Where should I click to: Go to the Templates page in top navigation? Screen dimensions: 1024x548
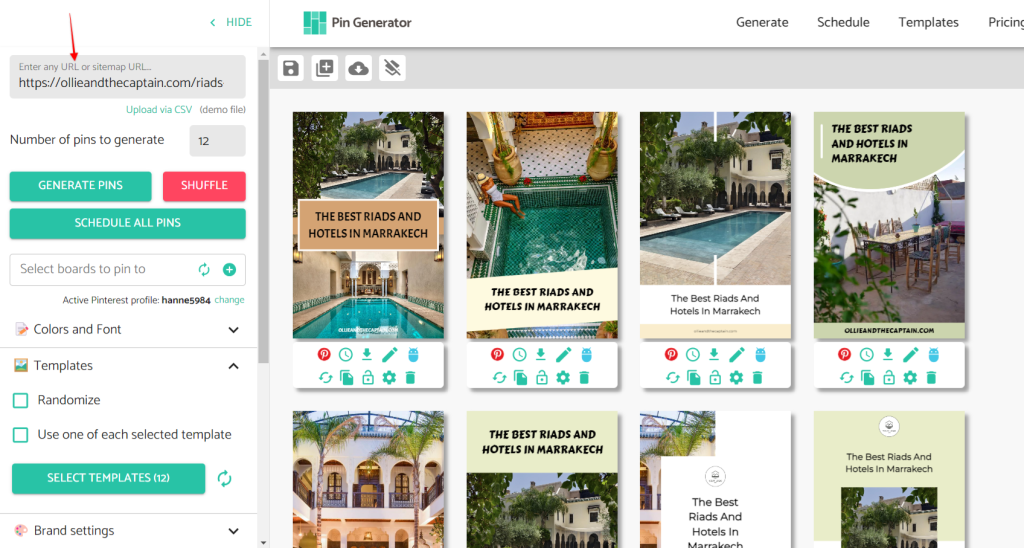(928, 22)
